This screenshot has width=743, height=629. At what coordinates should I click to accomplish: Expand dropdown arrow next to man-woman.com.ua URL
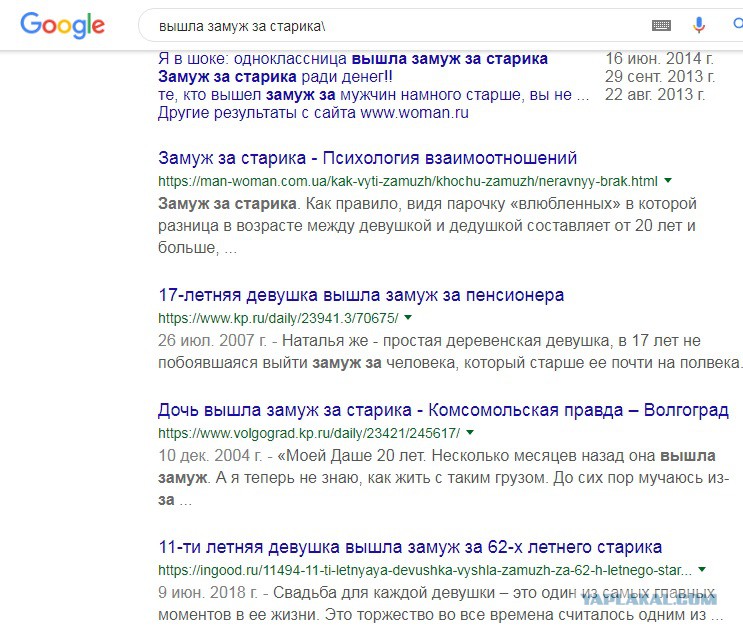pos(668,181)
